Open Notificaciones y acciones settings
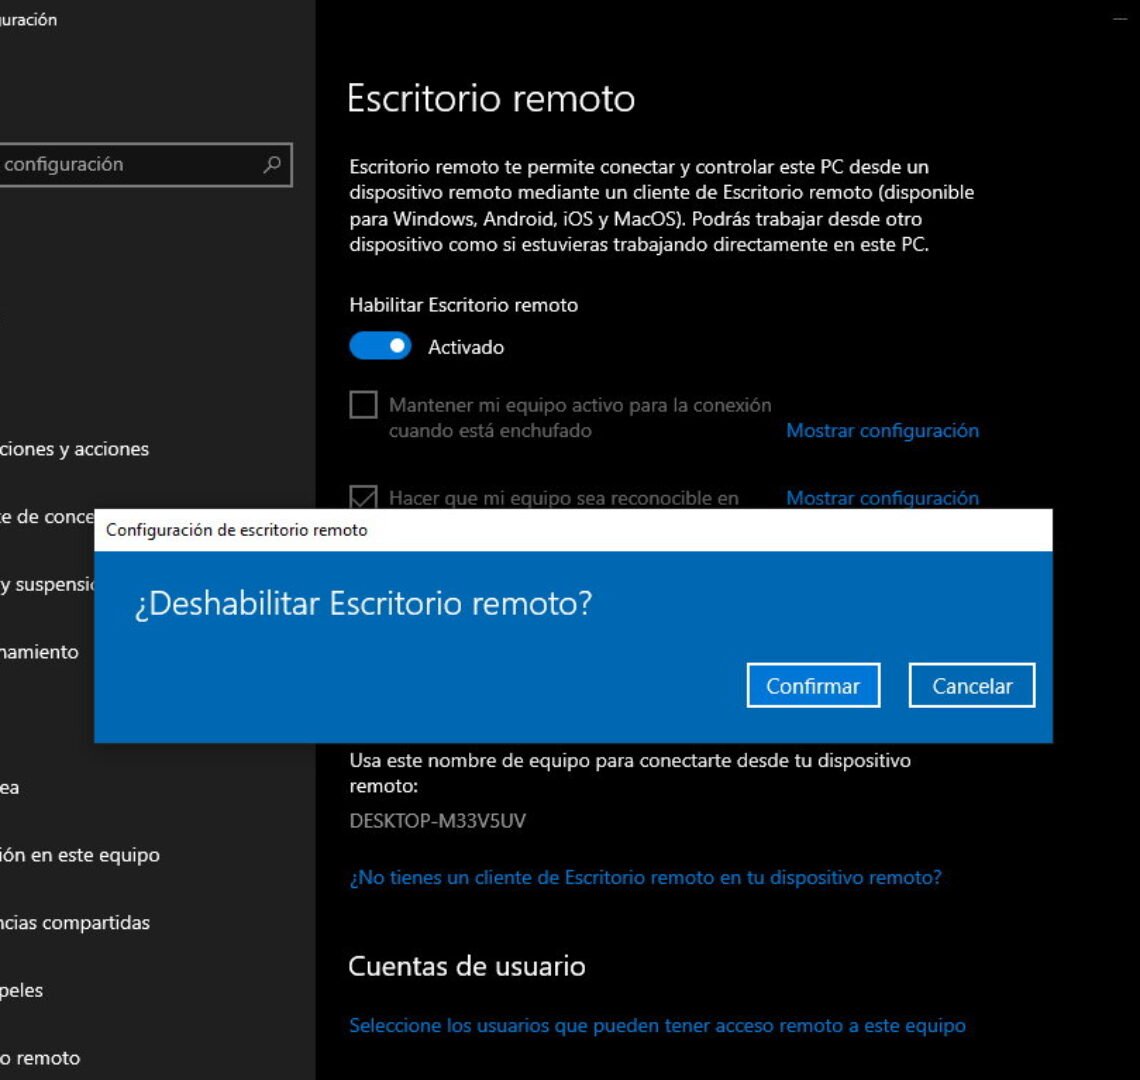This screenshot has width=1140, height=1080. click(x=74, y=449)
